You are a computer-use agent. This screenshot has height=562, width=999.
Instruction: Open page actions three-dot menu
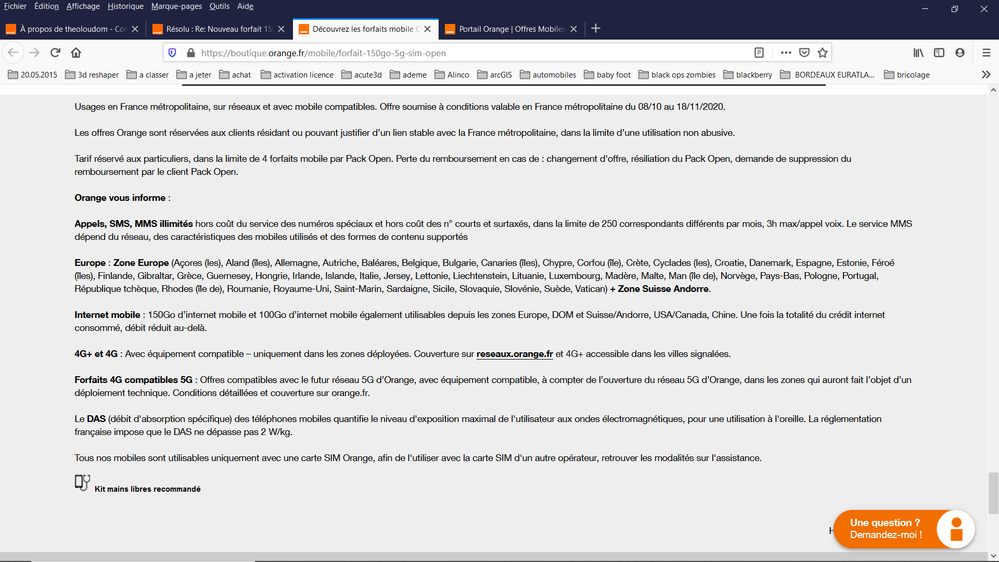786,53
